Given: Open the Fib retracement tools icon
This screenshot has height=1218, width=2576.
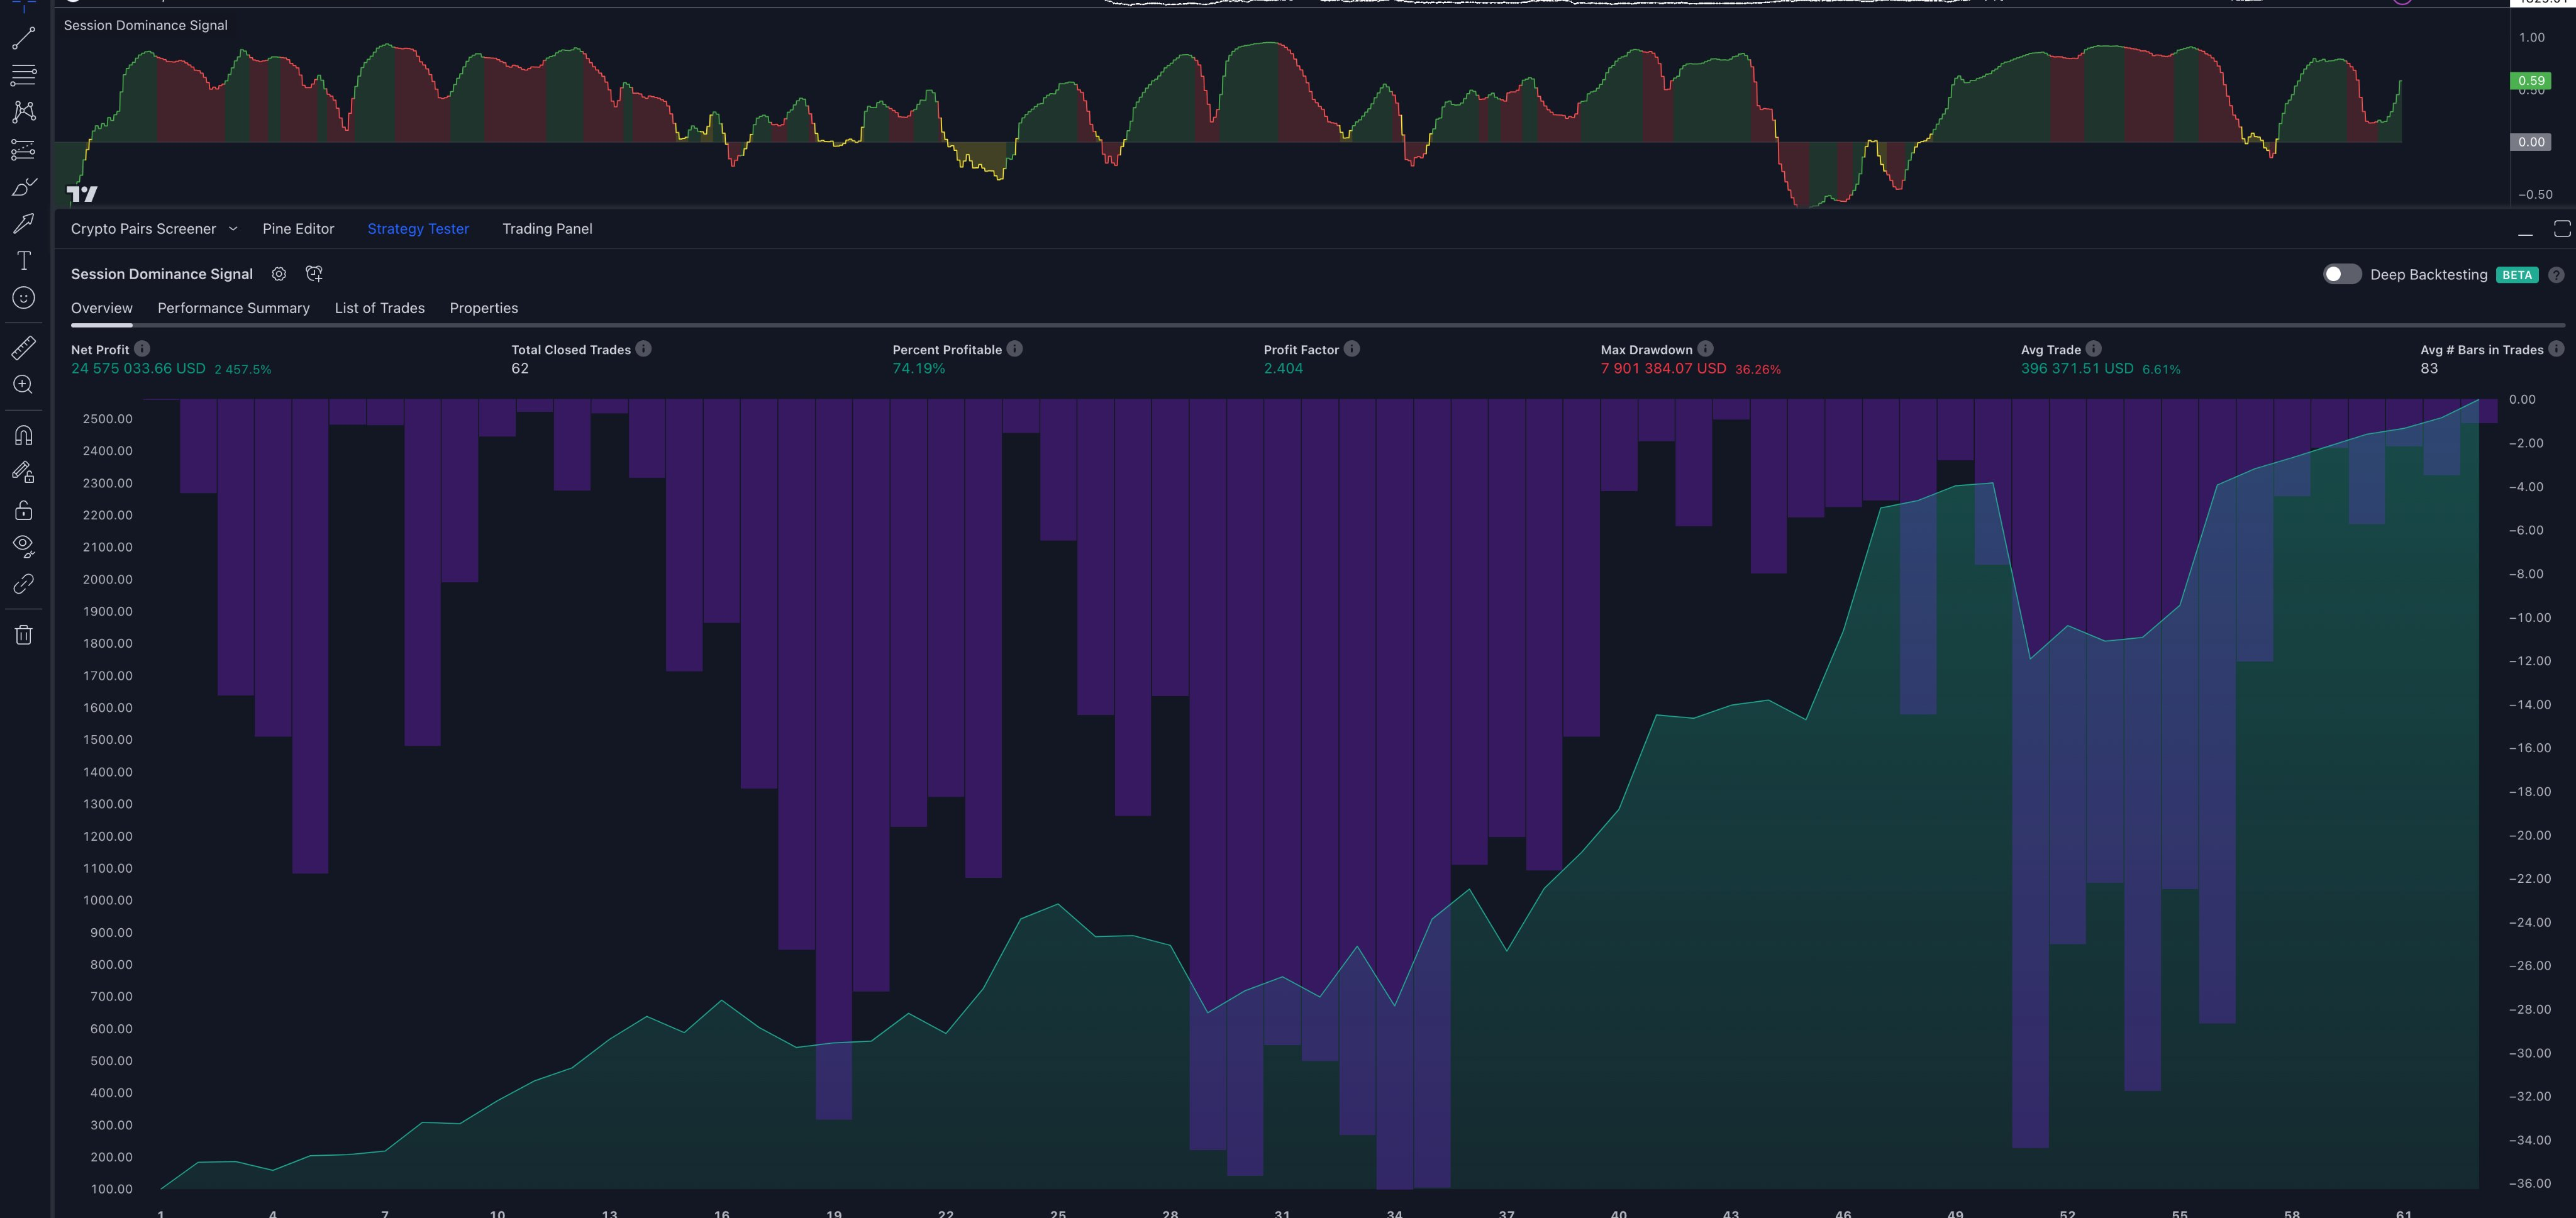Looking at the screenshot, I should click(24, 75).
